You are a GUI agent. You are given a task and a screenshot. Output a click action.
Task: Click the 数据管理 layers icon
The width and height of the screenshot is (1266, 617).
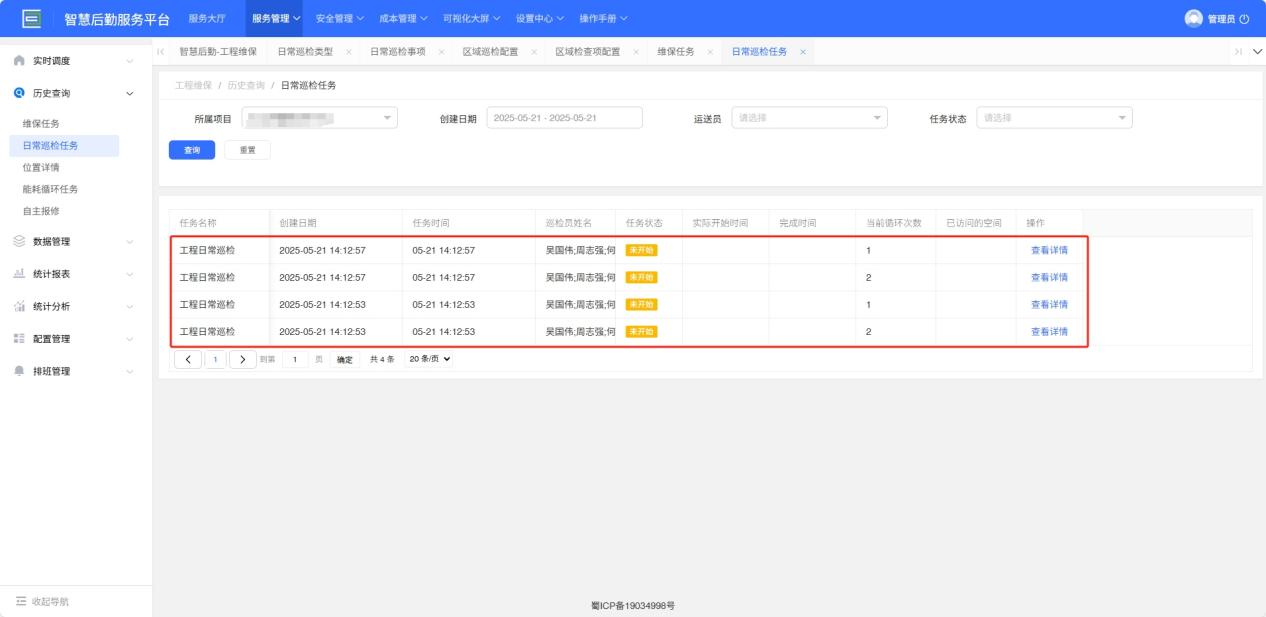(x=20, y=241)
